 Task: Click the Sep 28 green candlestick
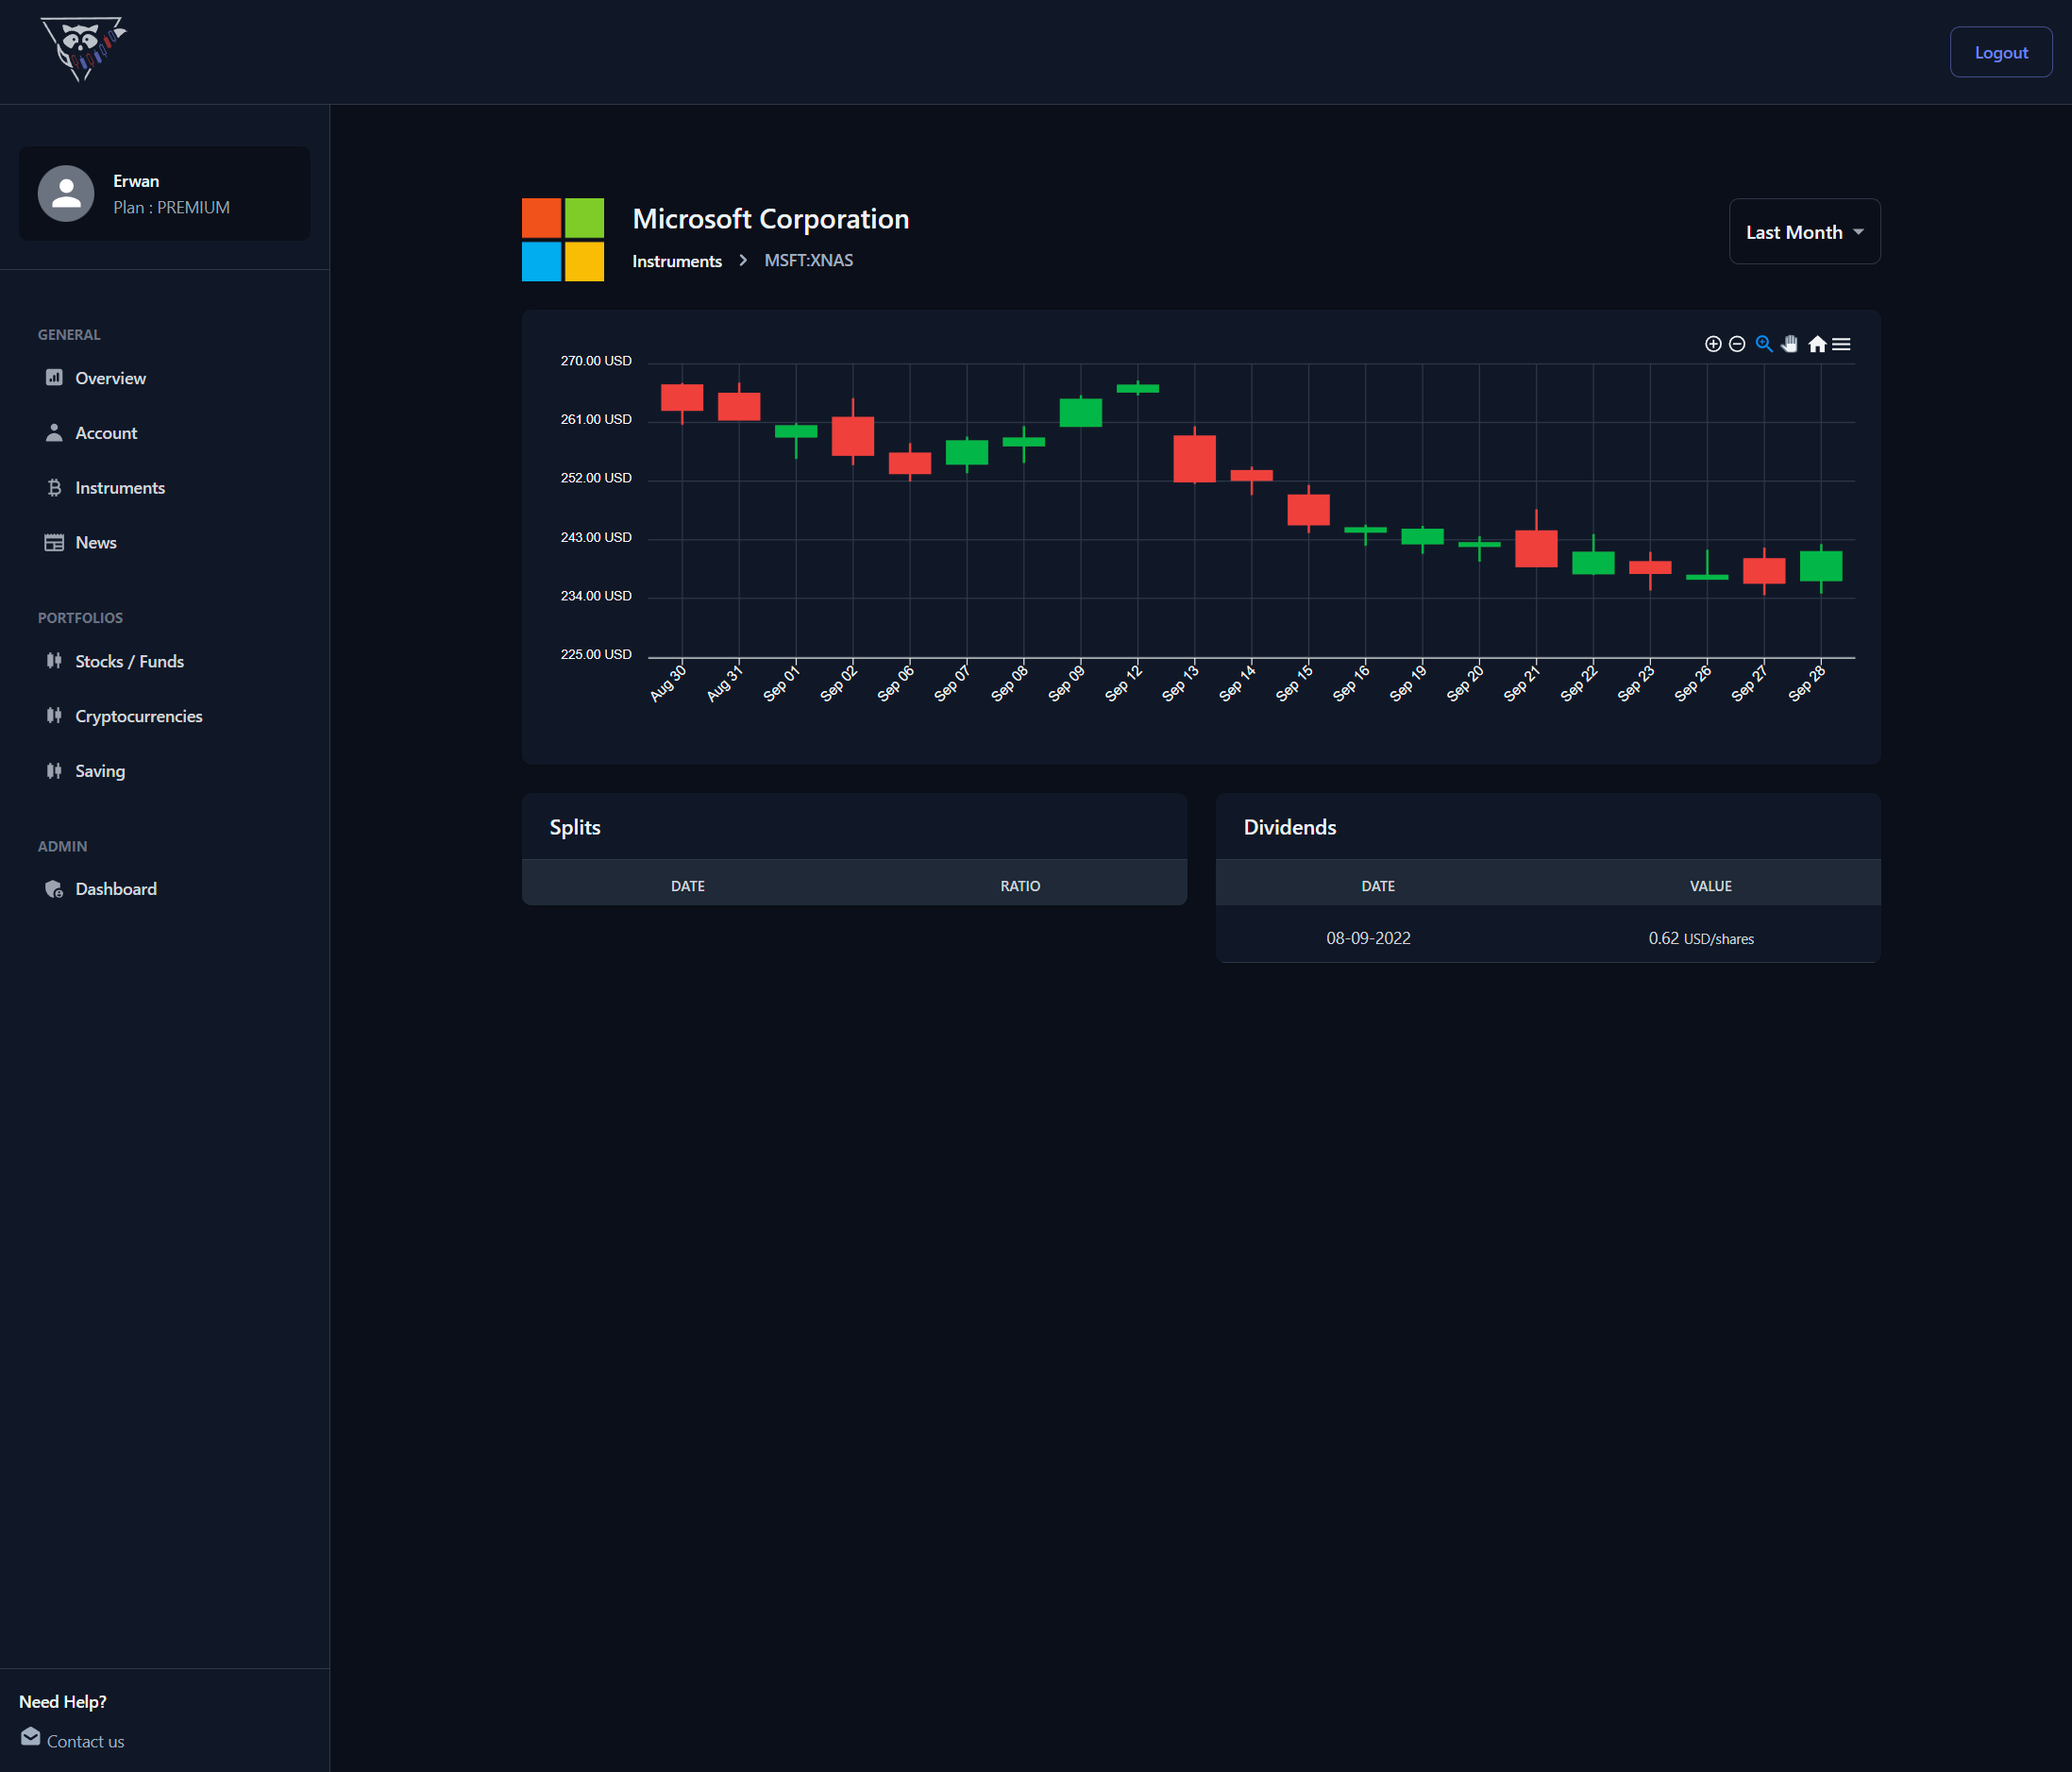[1820, 566]
